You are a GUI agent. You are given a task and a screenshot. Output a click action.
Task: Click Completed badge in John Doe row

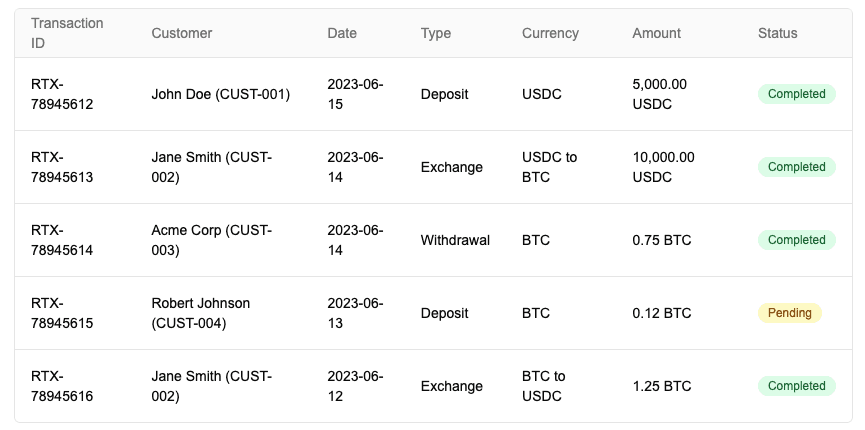tap(797, 94)
